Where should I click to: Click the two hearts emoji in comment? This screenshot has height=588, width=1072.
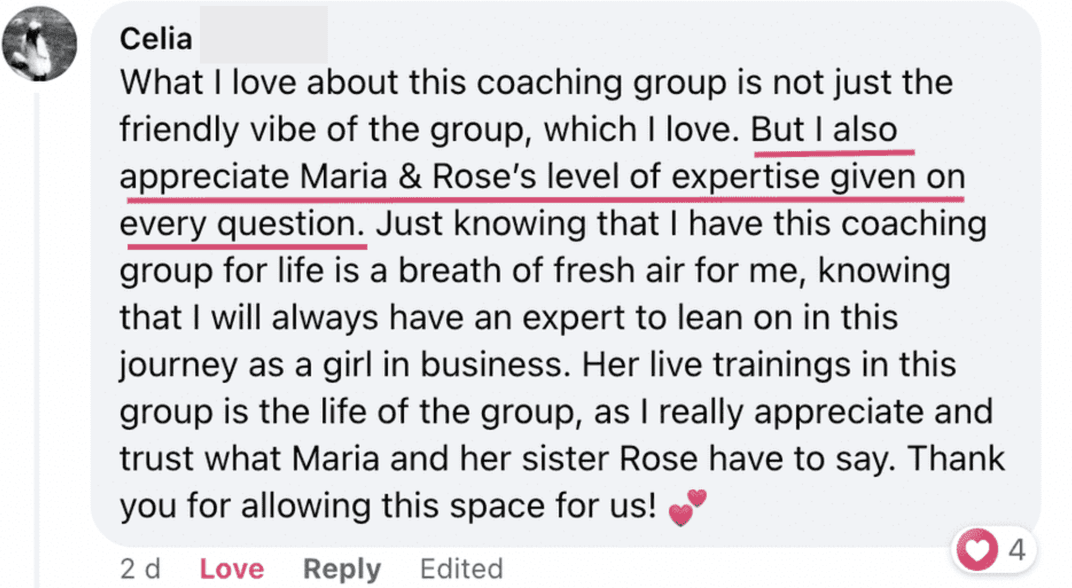tap(687, 507)
